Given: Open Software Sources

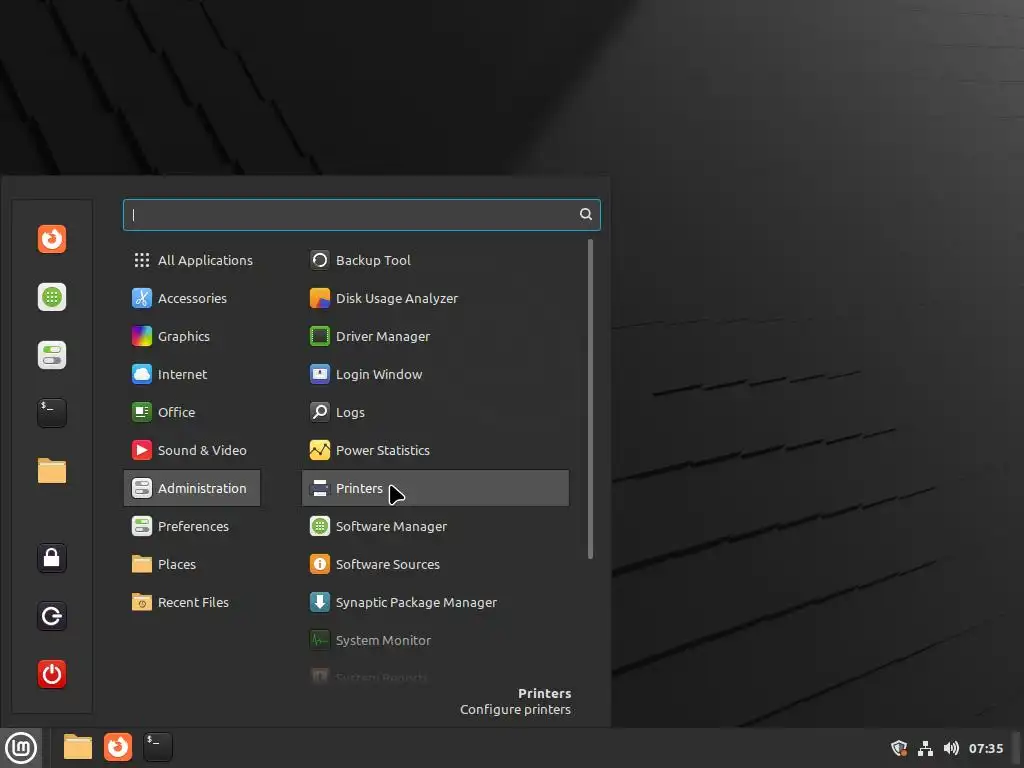Looking at the screenshot, I should click(436, 564).
